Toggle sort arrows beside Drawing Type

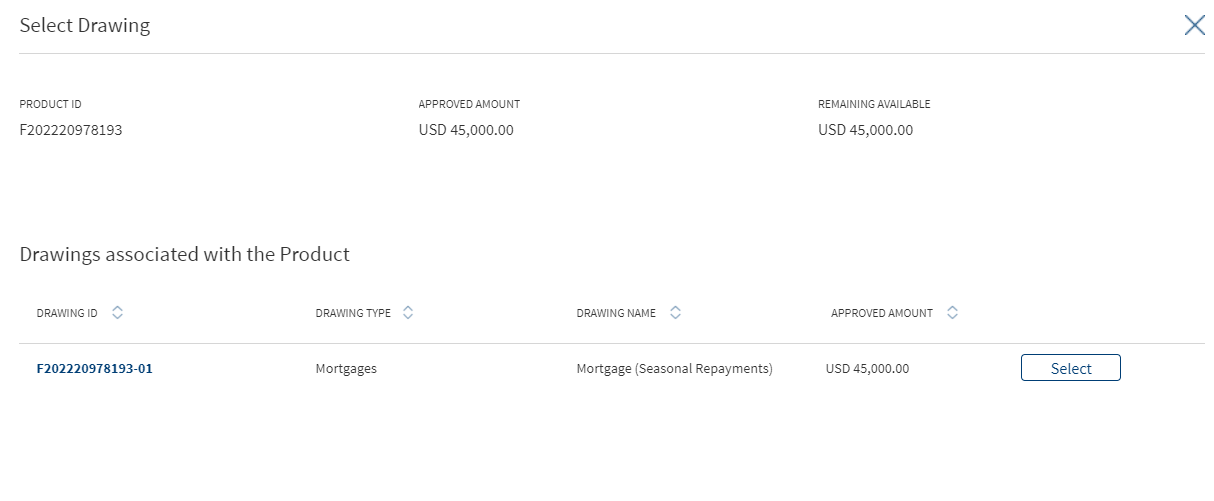point(408,313)
